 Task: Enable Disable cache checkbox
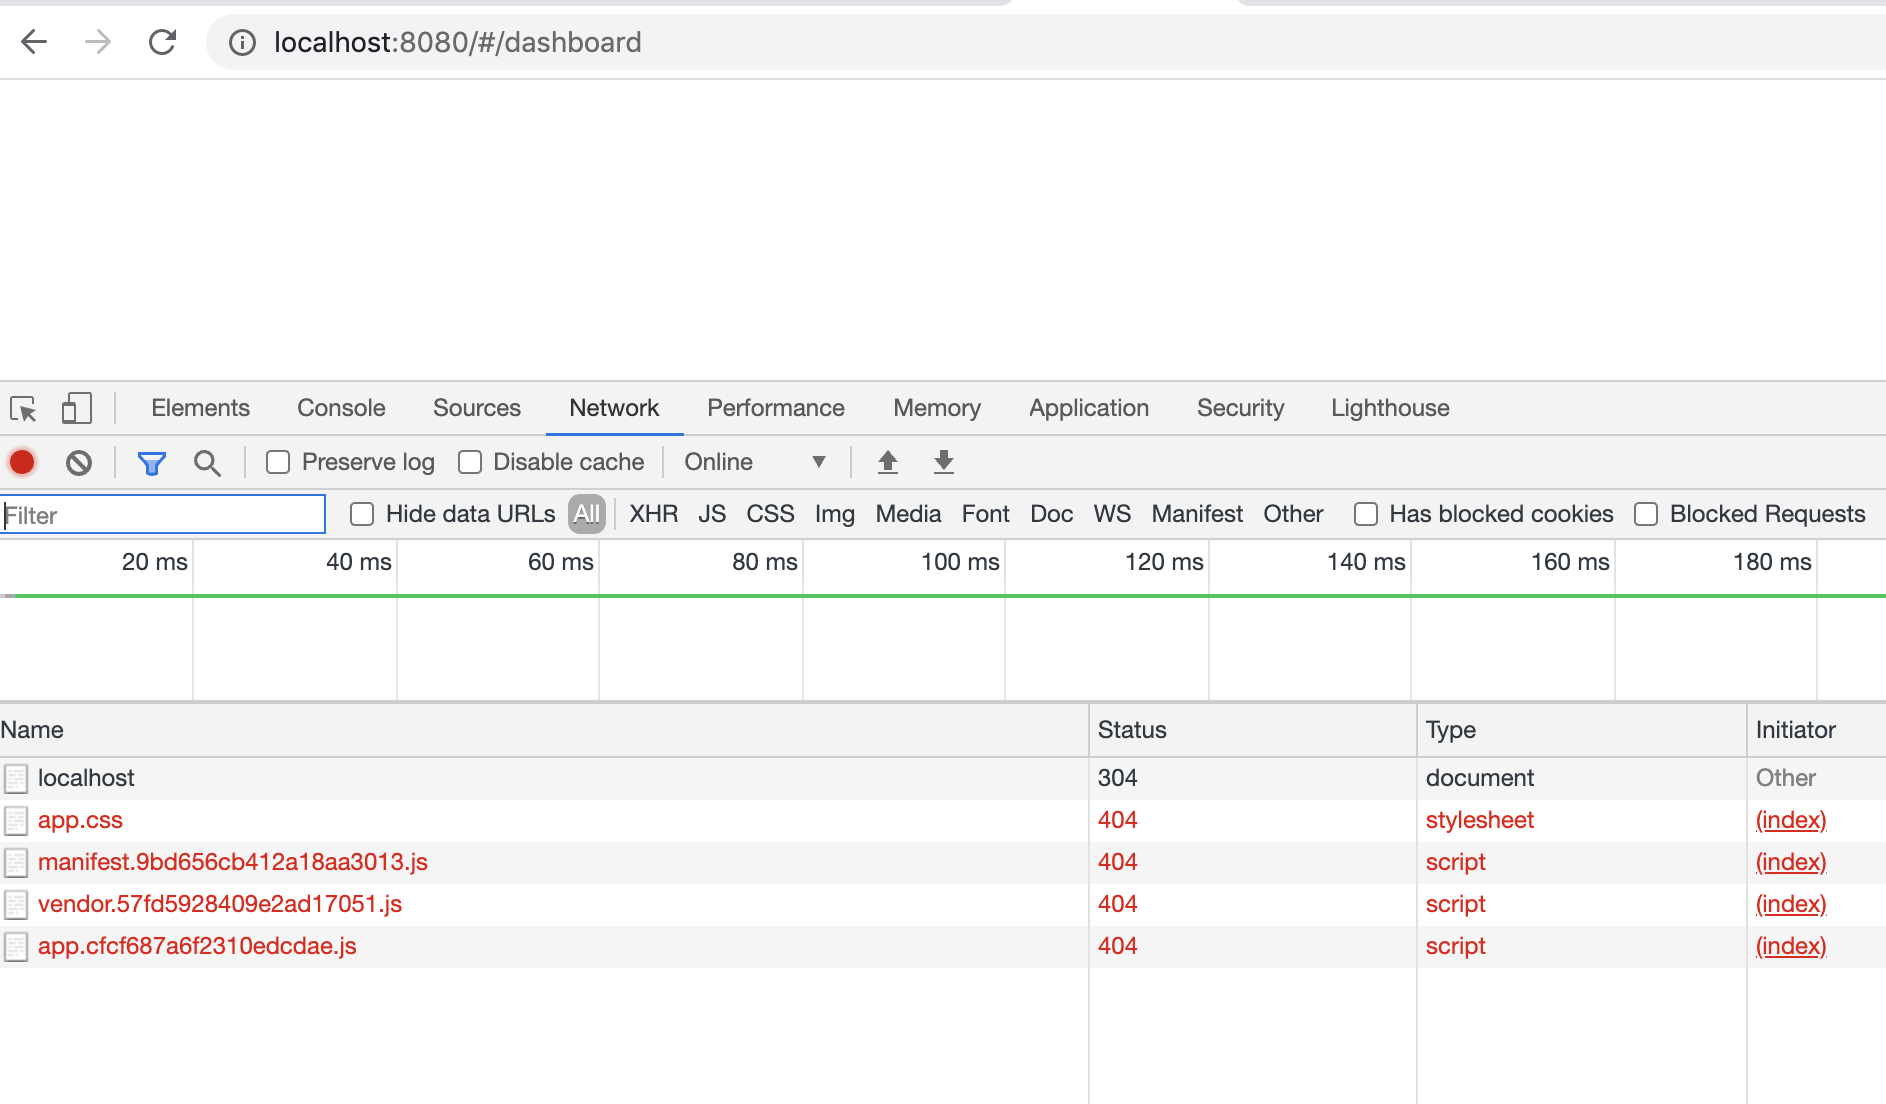pyautogui.click(x=470, y=462)
